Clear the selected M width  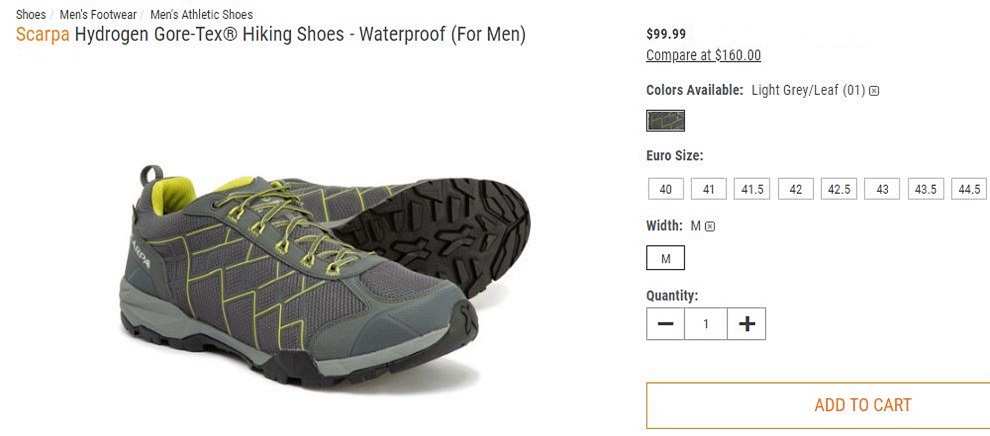(x=710, y=227)
